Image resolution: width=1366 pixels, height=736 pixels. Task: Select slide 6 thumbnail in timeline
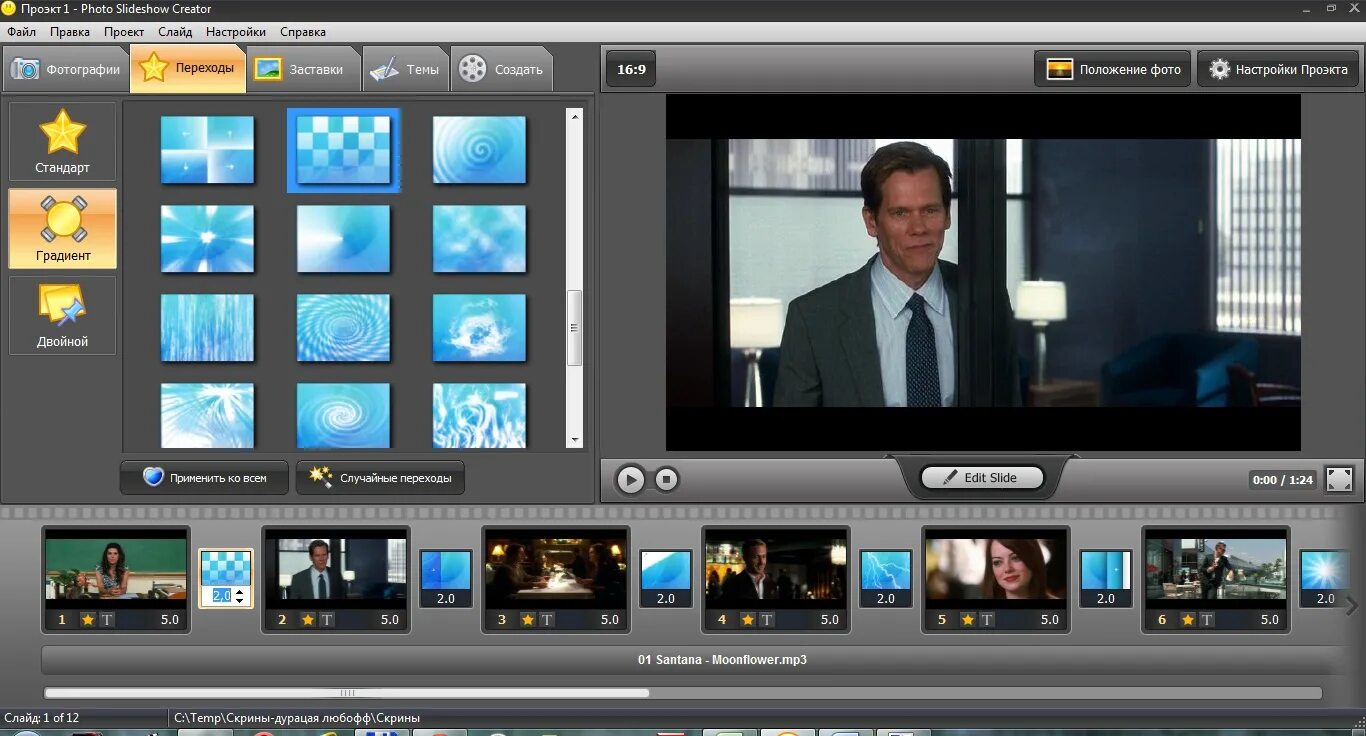[1216, 569]
